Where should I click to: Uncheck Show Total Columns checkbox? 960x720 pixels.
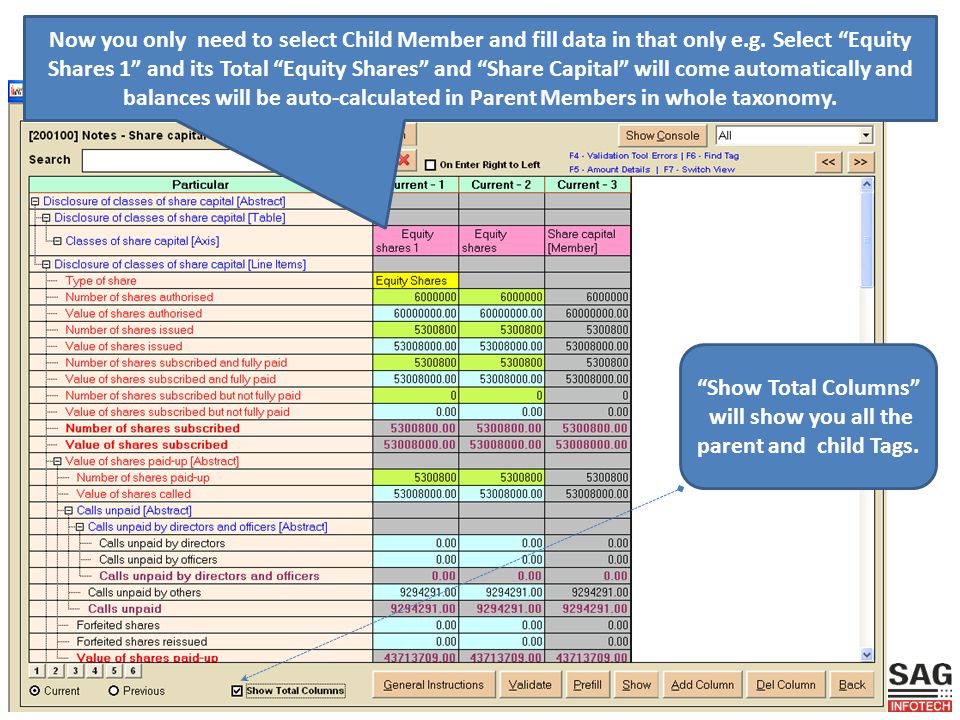(237, 691)
